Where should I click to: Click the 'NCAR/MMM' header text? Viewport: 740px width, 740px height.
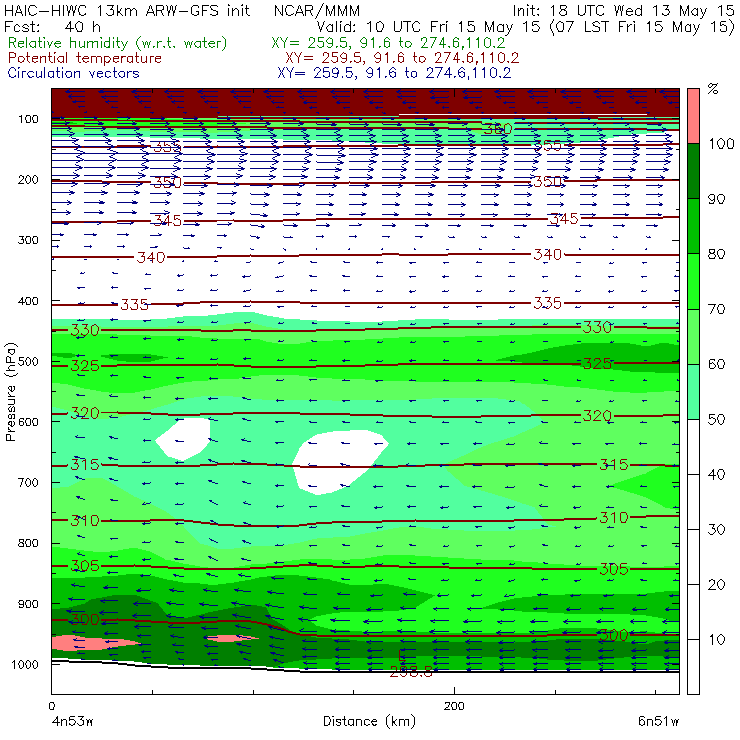[x=317, y=10]
